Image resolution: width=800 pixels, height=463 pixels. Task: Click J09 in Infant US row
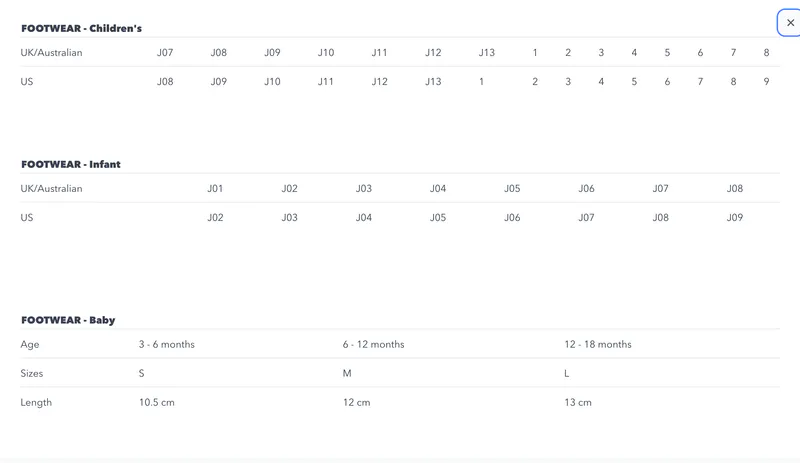click(734, 217)
